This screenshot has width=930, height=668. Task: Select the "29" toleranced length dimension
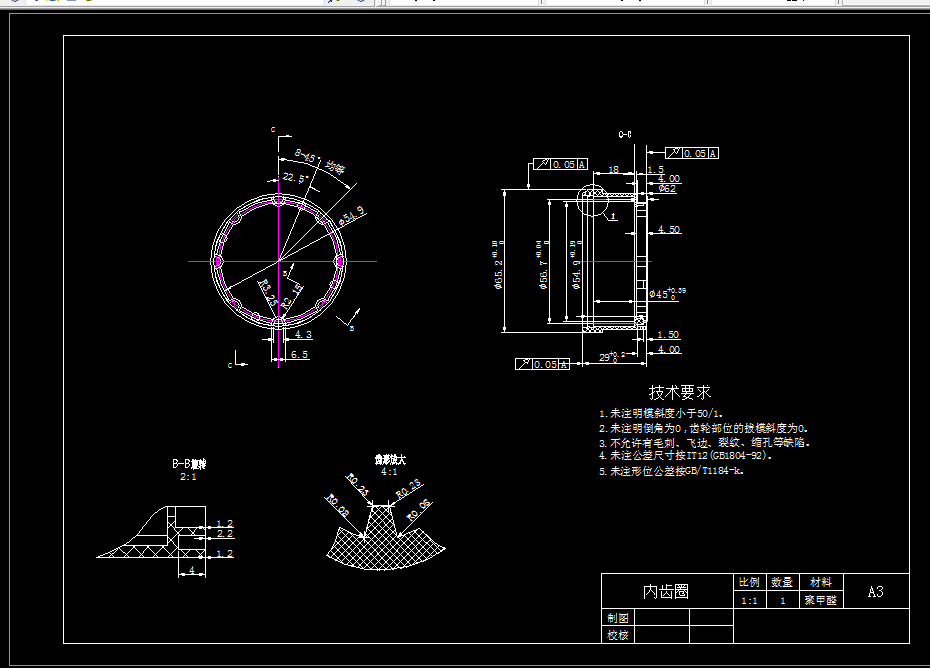[x=612, y=357]
